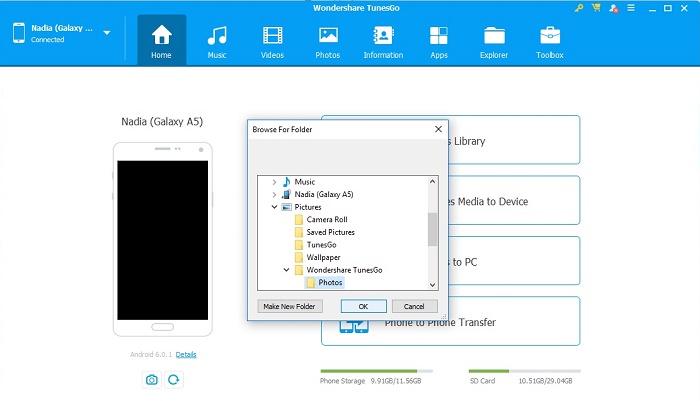Expand the Music folder node
This screenshot has height=401, width=700.
click(274, 181)
